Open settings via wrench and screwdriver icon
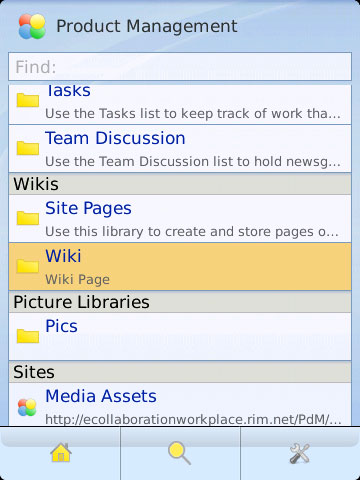The image size is (360, 480). pyautogui.click(x=300, y=453)
